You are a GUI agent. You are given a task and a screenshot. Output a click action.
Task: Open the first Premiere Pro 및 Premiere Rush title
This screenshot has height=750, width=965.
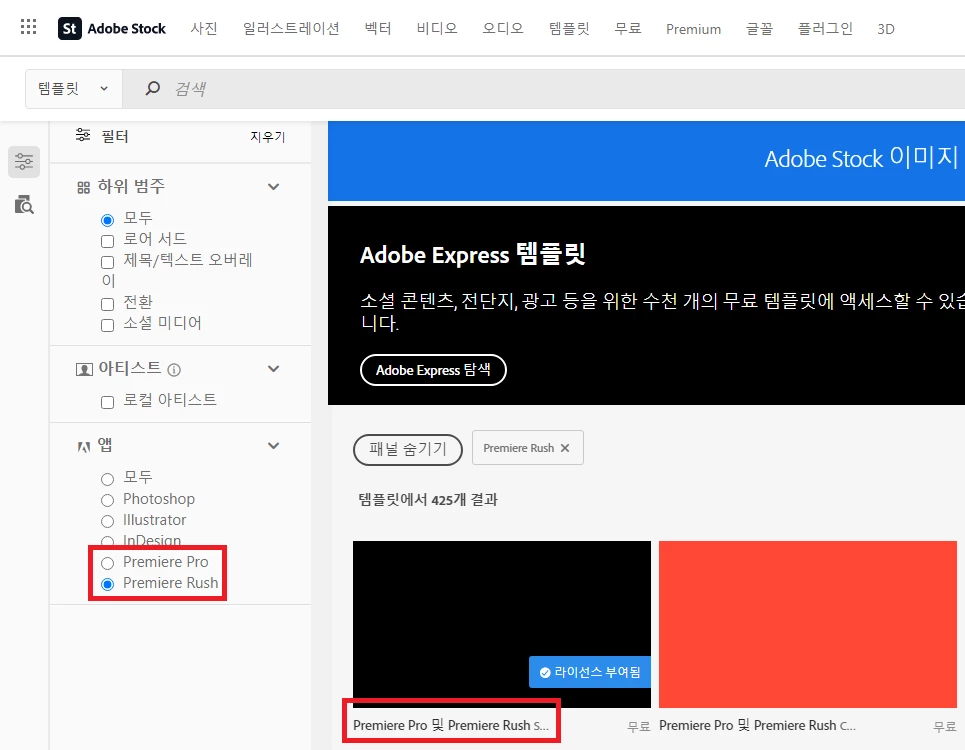[x=450, y=725]
